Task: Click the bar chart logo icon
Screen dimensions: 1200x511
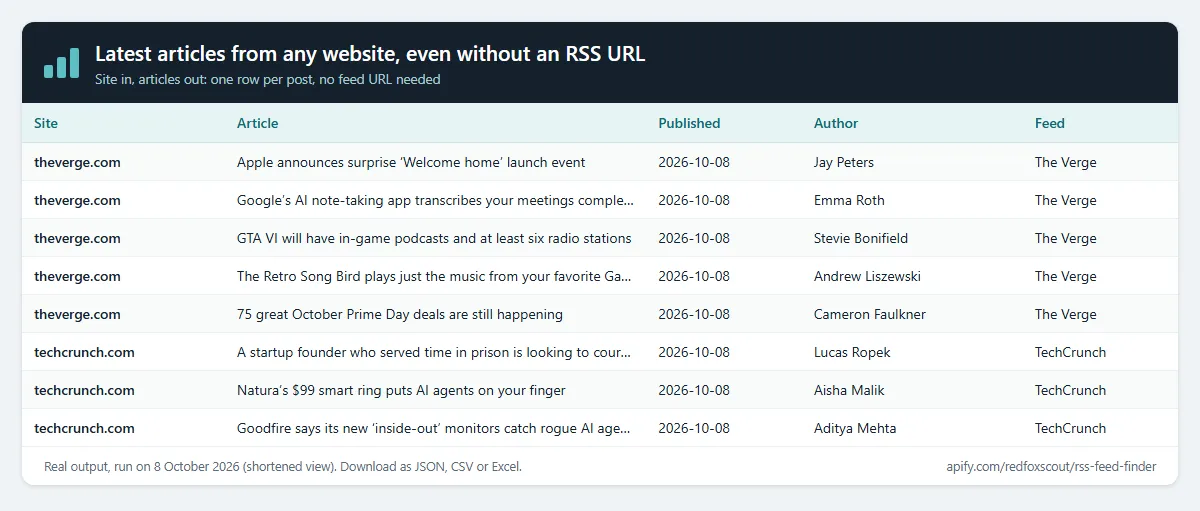Action: pyautogui.click(x=61, y=63)
